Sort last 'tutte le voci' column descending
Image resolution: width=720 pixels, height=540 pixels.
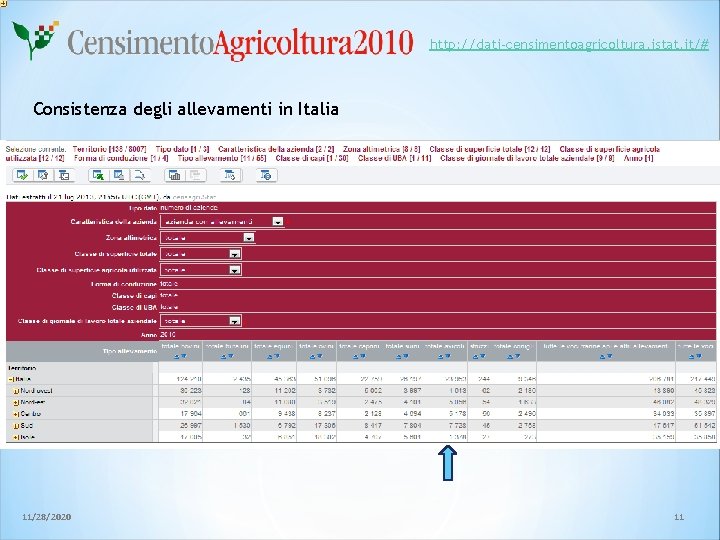(698, 356)
